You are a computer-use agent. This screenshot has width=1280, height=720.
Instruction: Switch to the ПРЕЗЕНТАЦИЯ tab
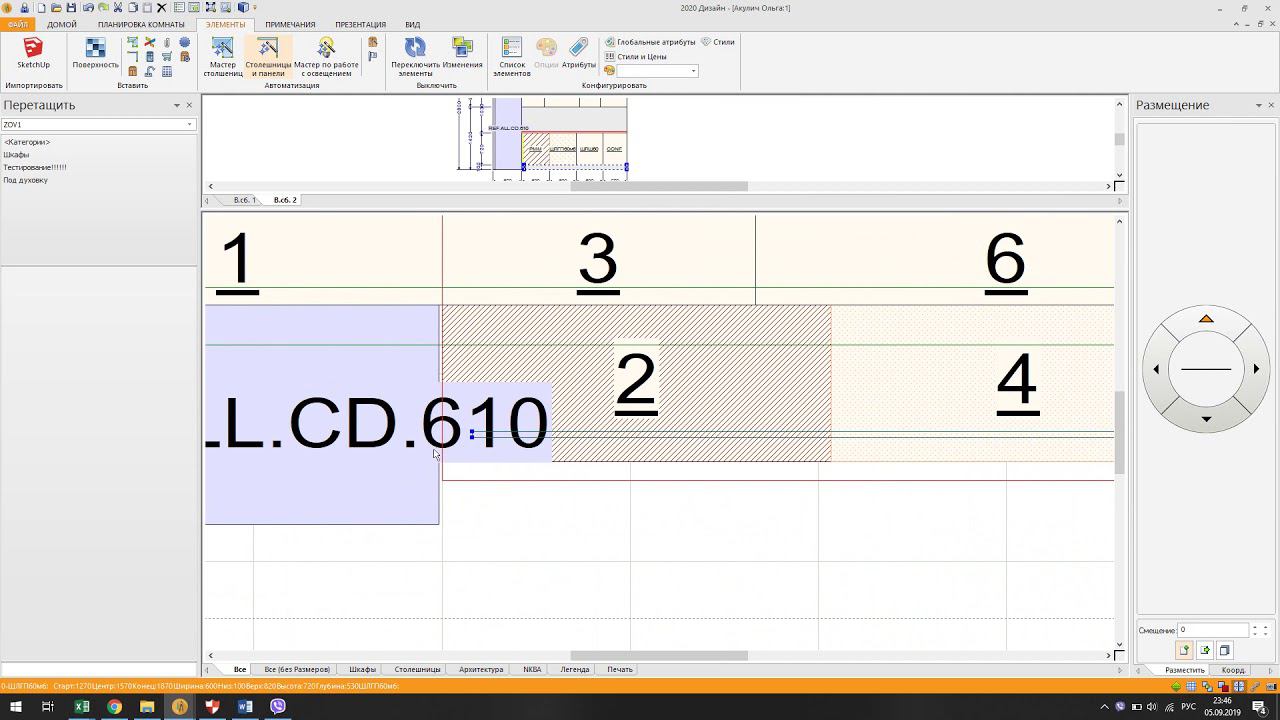point(360,24)
